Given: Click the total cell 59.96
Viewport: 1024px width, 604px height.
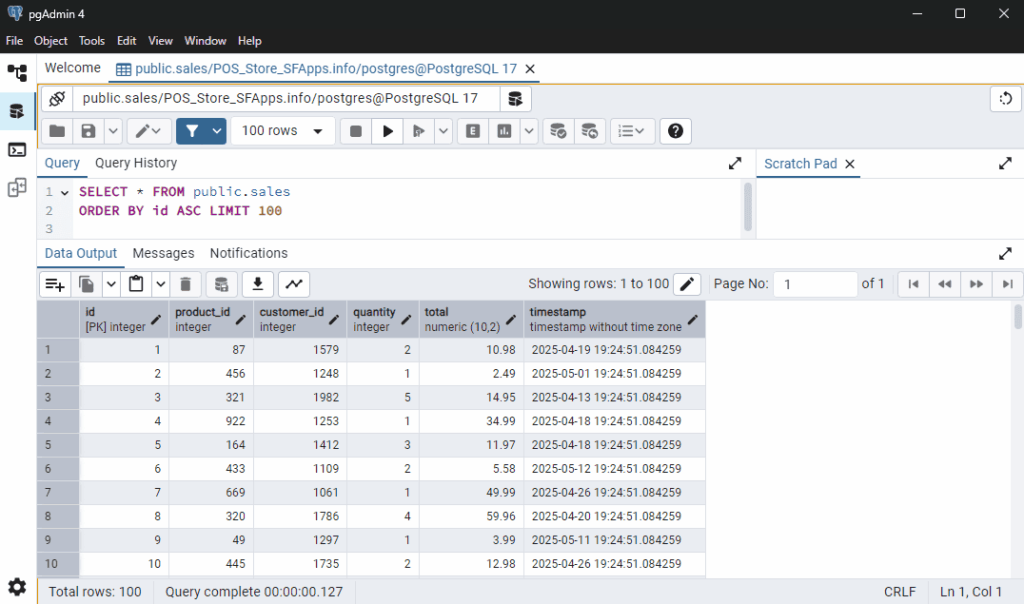Looking at the screenshot, I should tap(472, 517).
